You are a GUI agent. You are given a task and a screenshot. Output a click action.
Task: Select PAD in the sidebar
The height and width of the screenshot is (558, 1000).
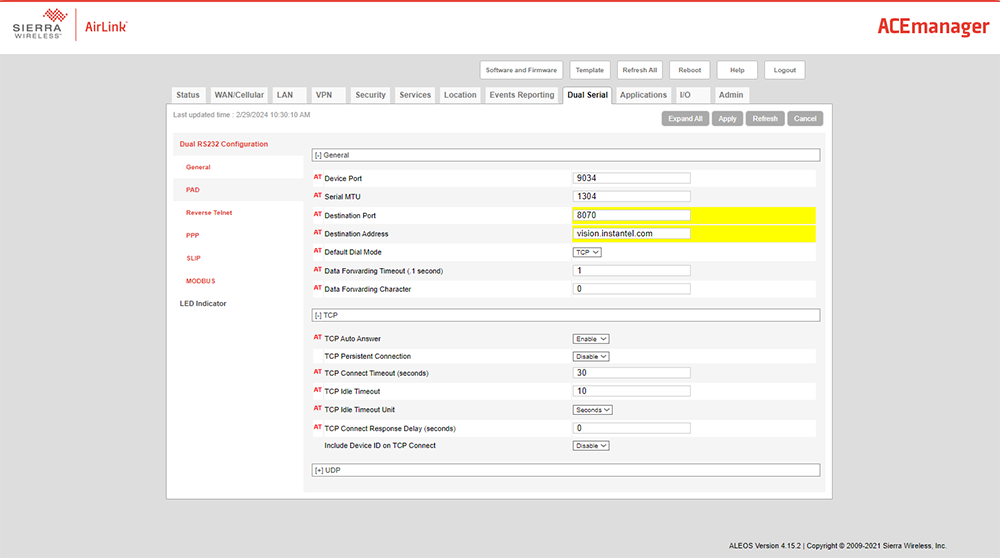click(x=193, y=190)
